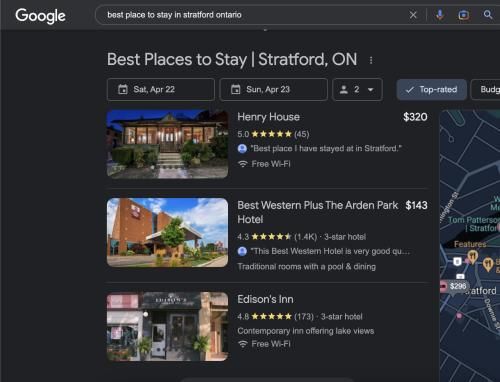
Task: Open the Edison's Inn listing
Action: 265,299
